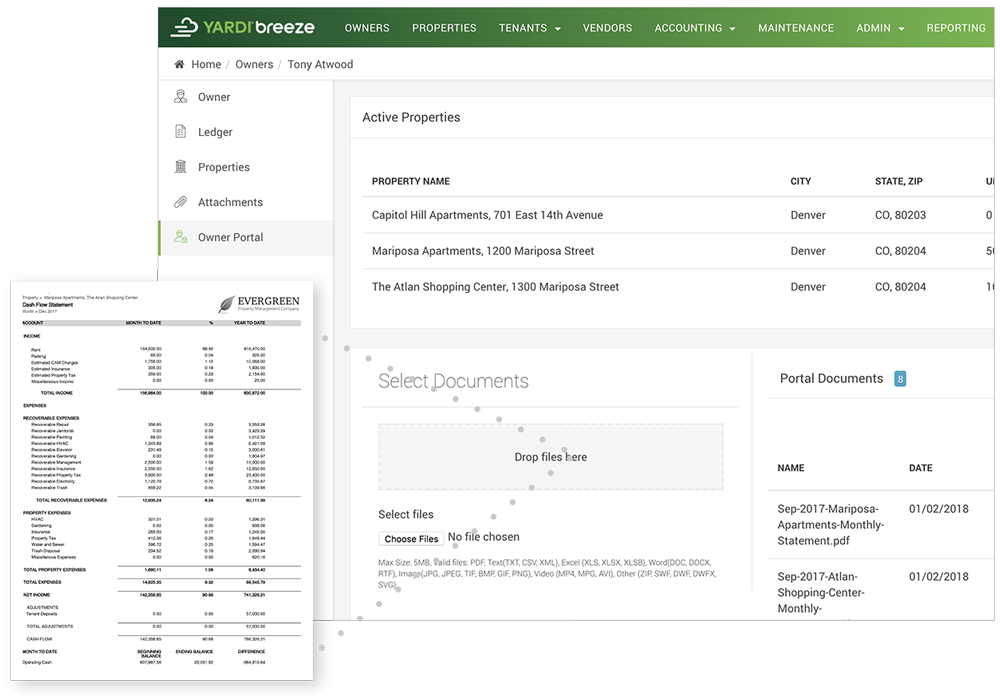Click the Yardi Breeze logo

pos(243,27)
